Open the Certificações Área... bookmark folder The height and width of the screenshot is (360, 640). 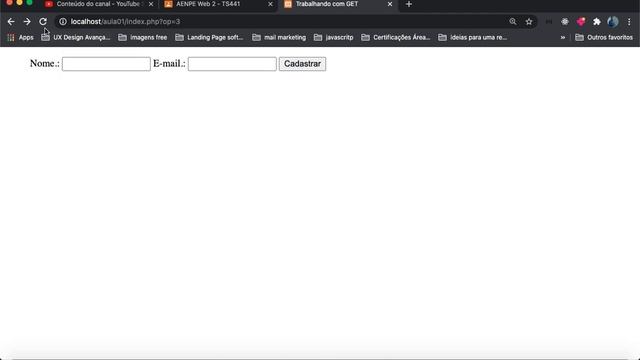(396, 38)
